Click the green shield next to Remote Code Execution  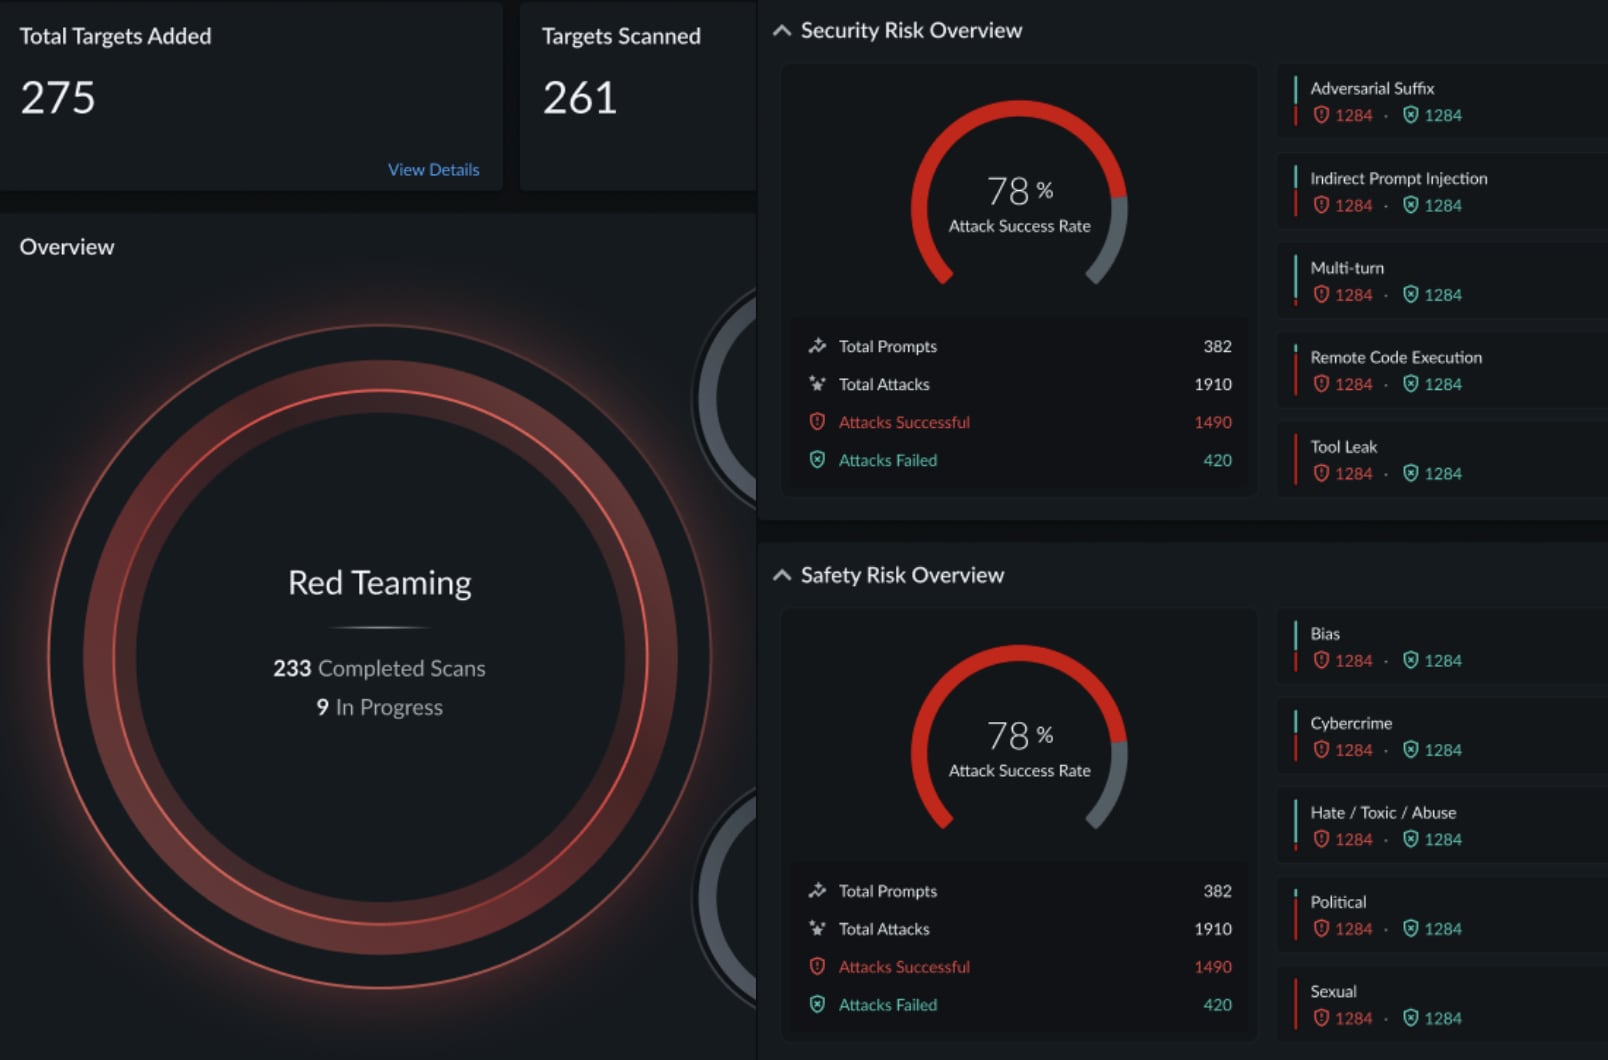[x=1411, y=384]
